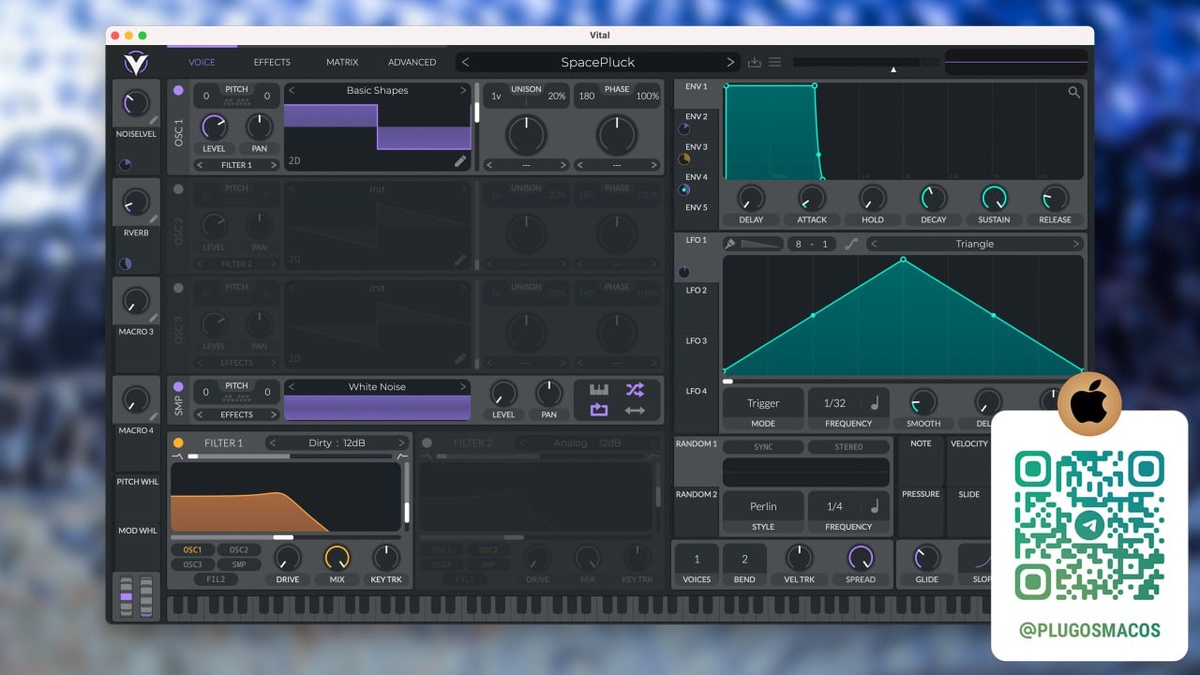This screenshot has height=675, width=1200.
Task: Switch to the MATRIX tab
Action: tap(342, 62)
